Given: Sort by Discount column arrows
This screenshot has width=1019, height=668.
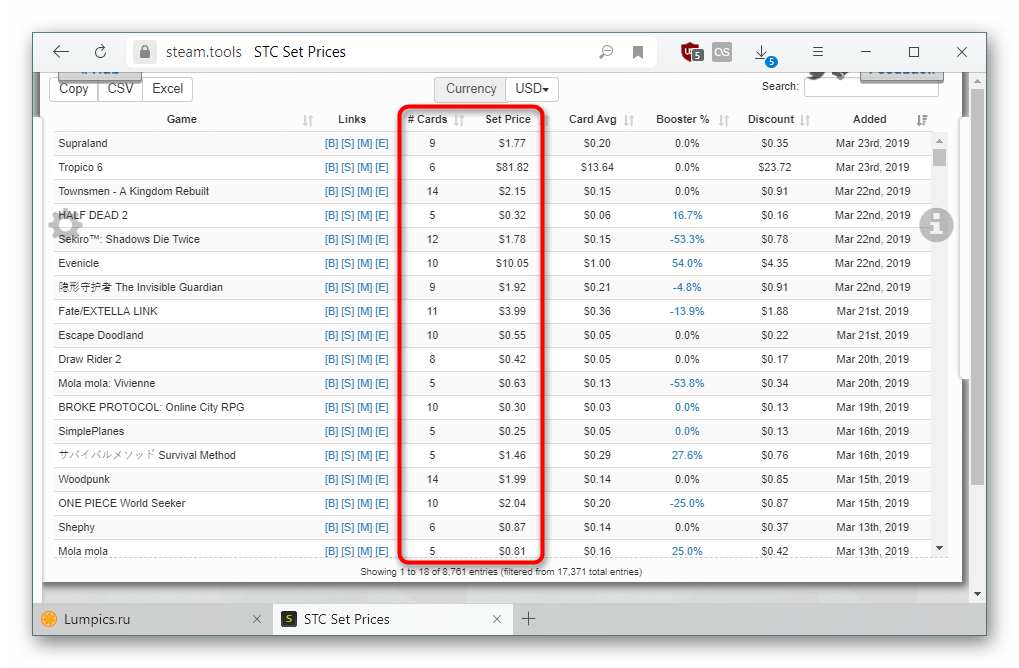Looking at the screenshot, I should click(805, 120).
